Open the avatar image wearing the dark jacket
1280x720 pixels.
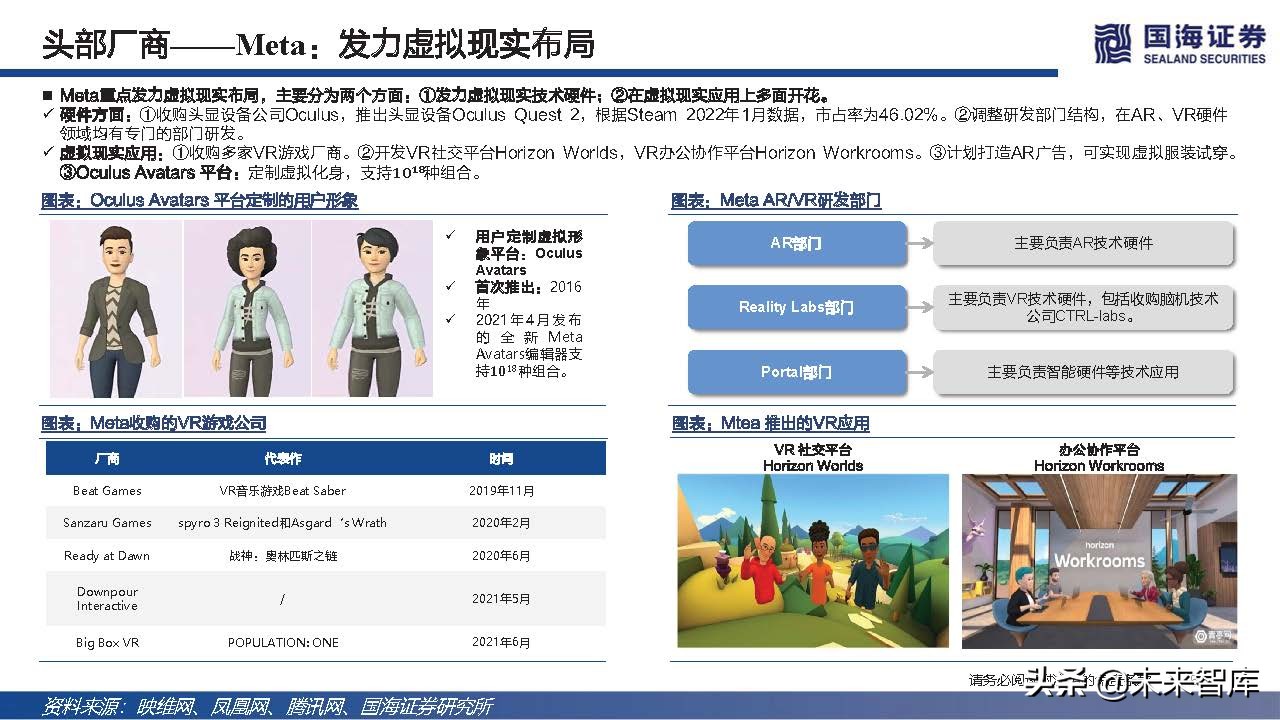coord(116,308)
